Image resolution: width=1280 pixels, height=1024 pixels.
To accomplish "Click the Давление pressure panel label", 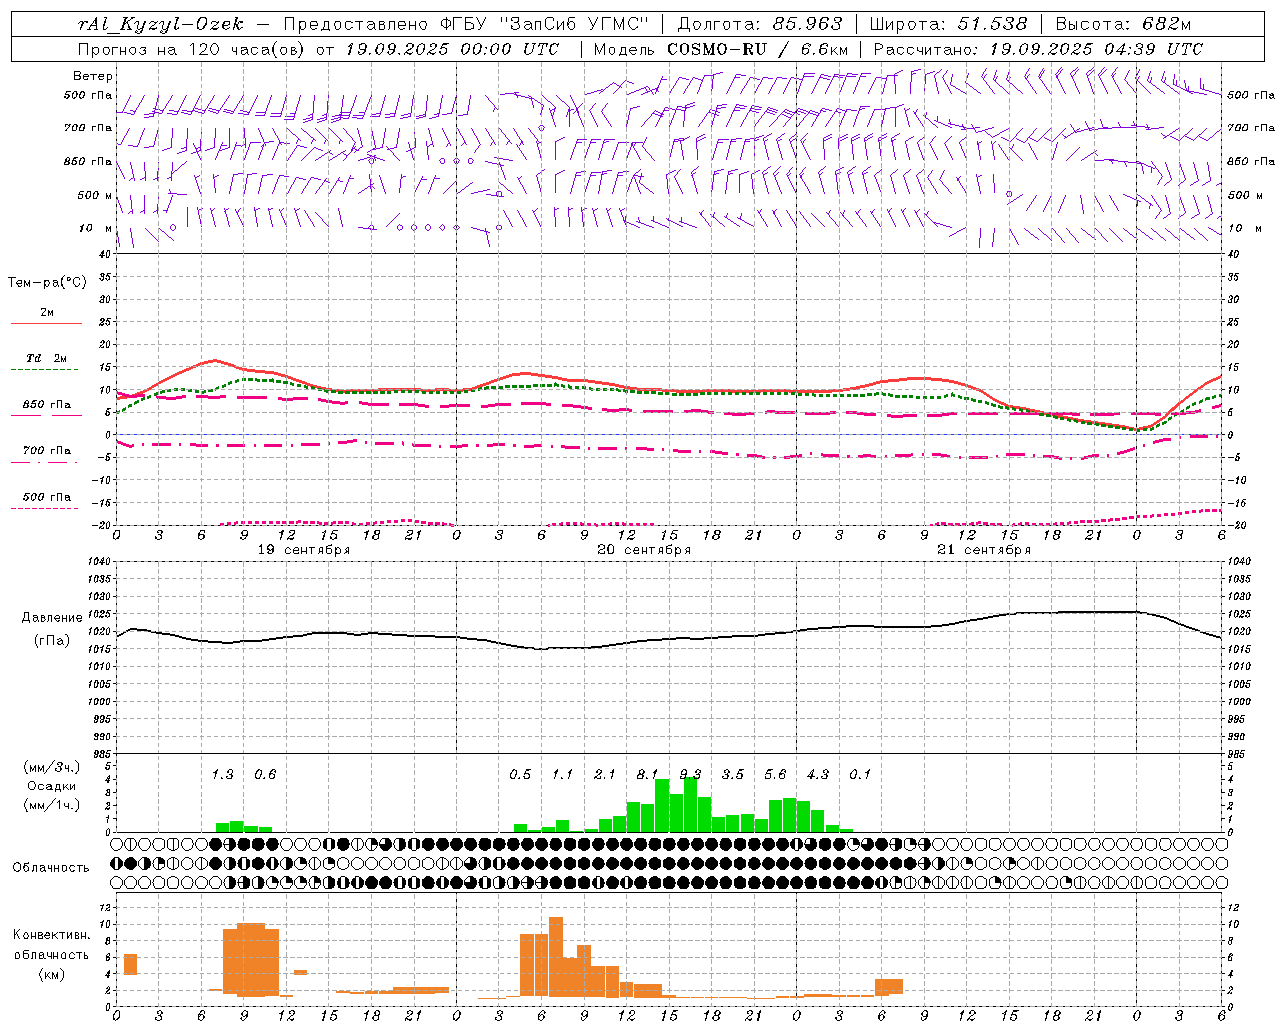I will click(52, 618).
